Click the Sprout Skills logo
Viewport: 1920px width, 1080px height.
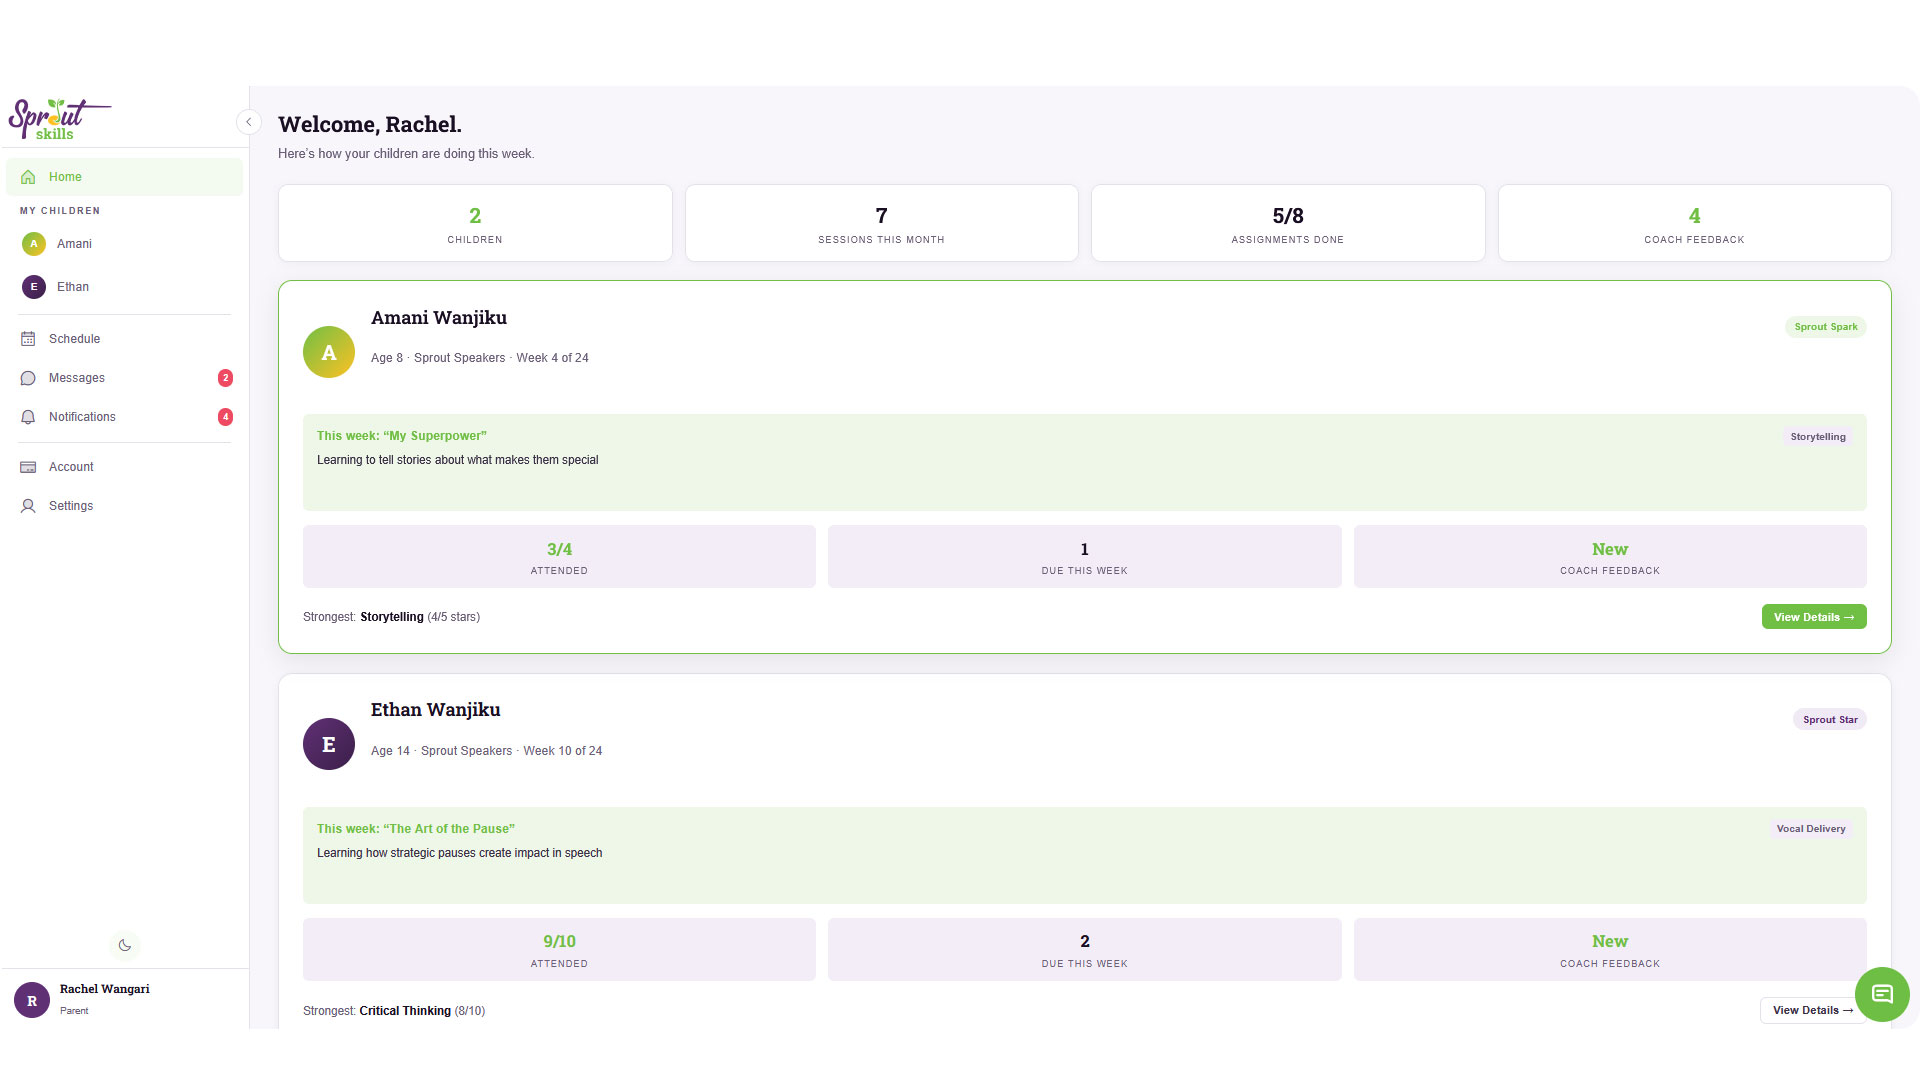pyautogui.click(x=59, y=119)
